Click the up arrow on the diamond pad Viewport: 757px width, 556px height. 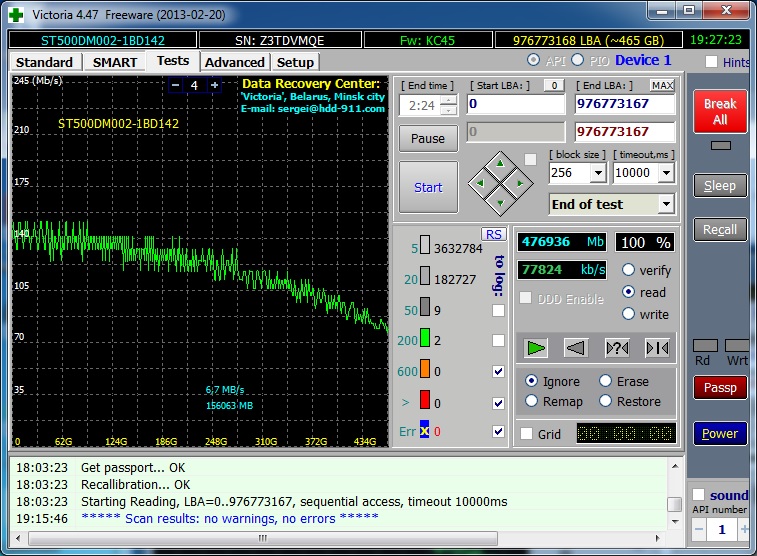pyautogui.click(x=500, y=164)
